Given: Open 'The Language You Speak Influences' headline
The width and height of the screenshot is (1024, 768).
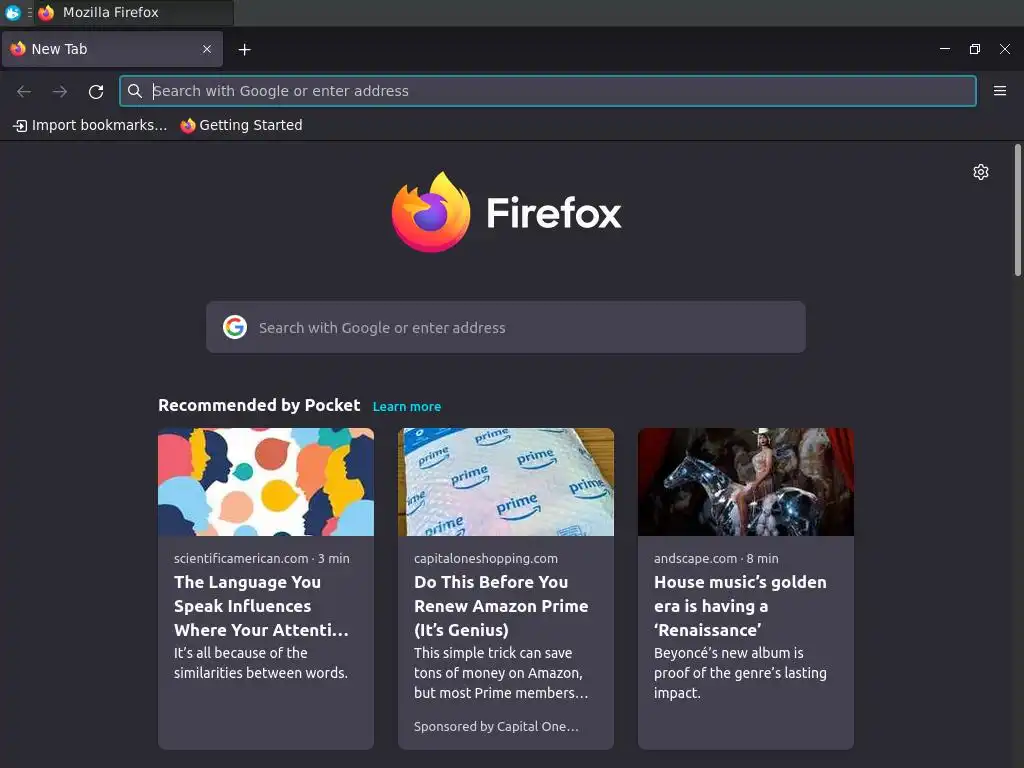Looking at the screenshot, I should 261,606.
